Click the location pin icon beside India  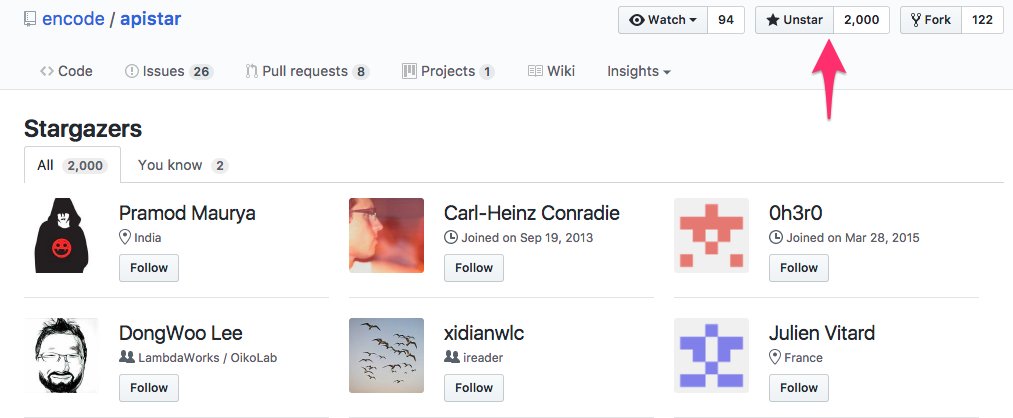(125, 237)
